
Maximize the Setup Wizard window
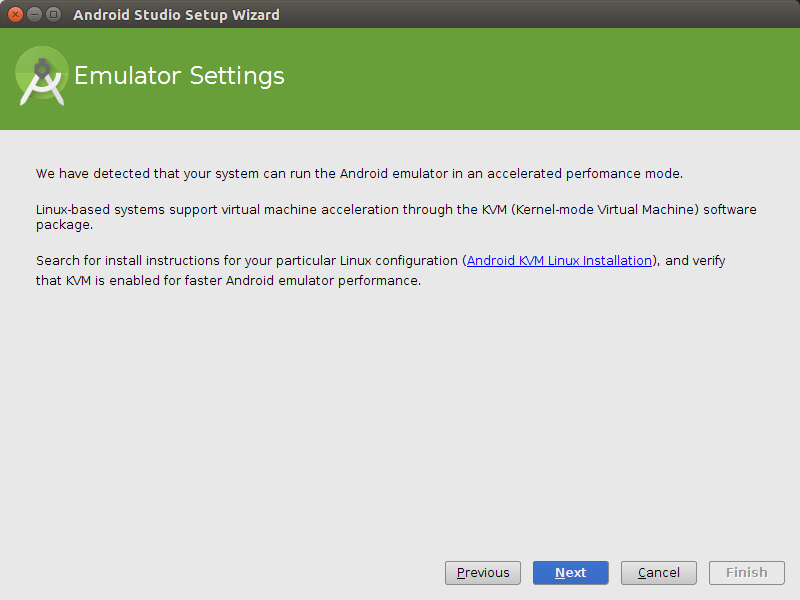(x=53, y=14)
